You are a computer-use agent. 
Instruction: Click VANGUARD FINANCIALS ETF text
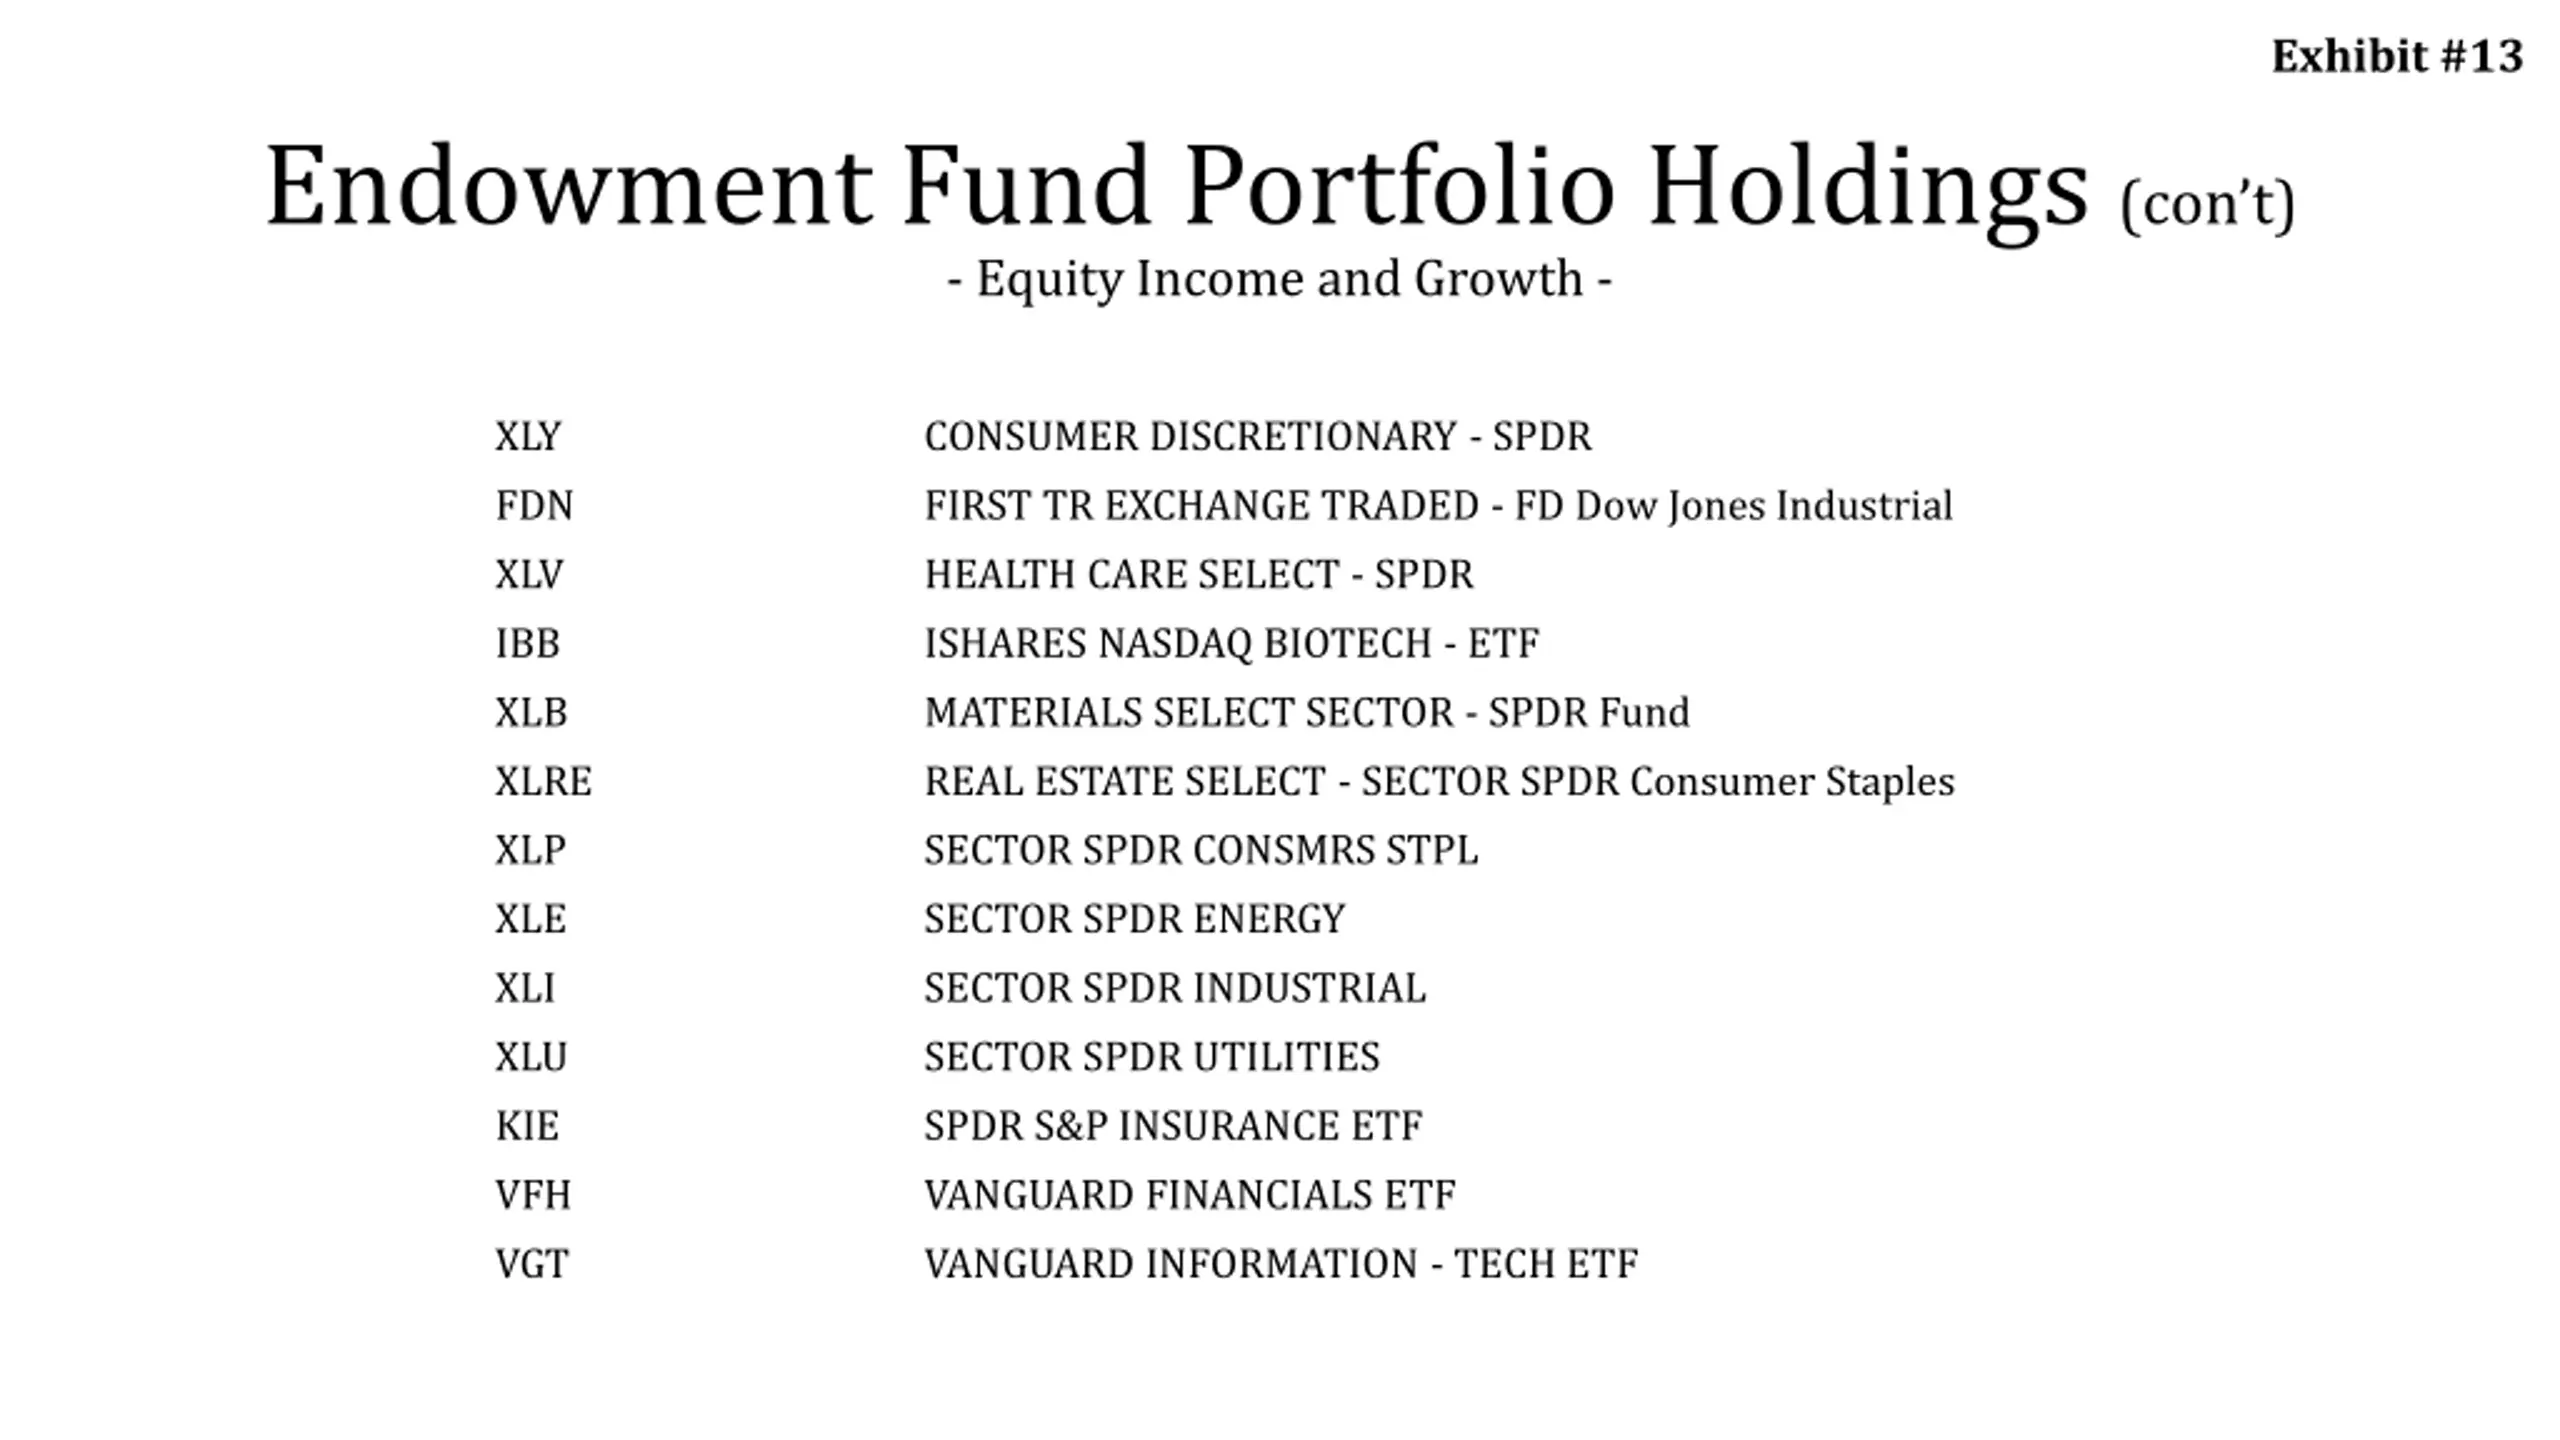(1190, 1195)
